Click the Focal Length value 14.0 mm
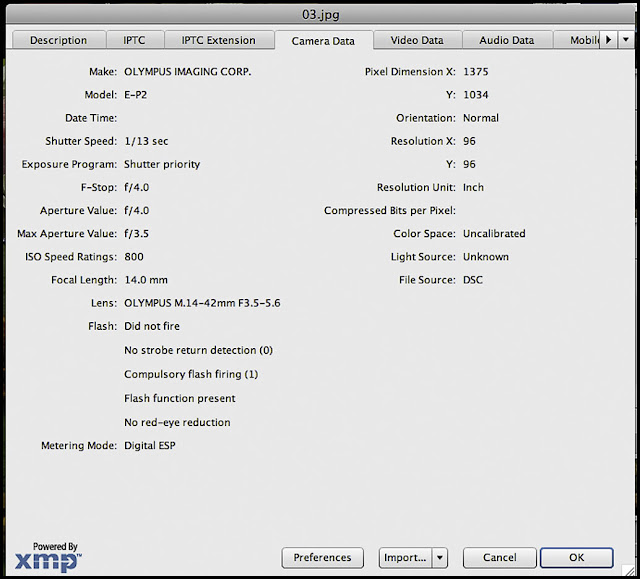Image resolution: width=640 pixels, height=579 pixels. point(146,280)
